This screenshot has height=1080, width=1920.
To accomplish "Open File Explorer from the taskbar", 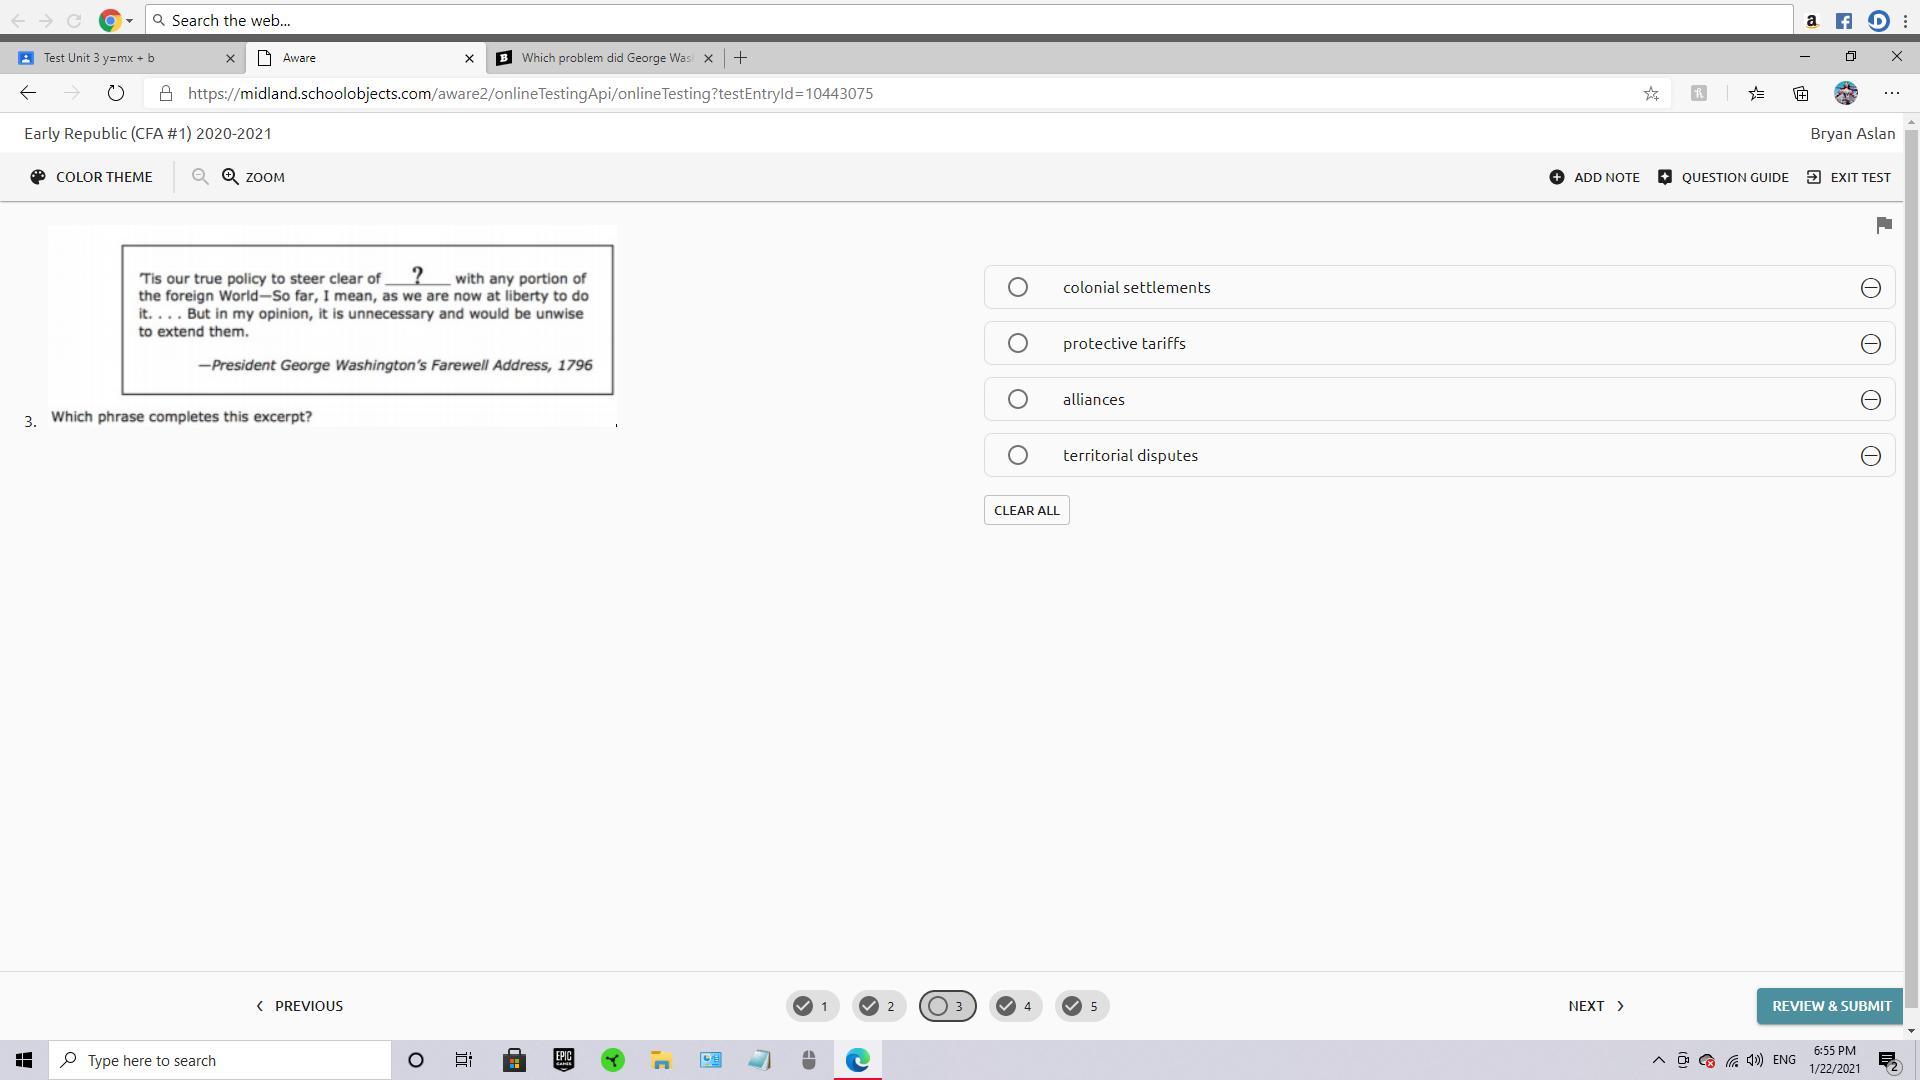I will click(x=661, y=1060).
